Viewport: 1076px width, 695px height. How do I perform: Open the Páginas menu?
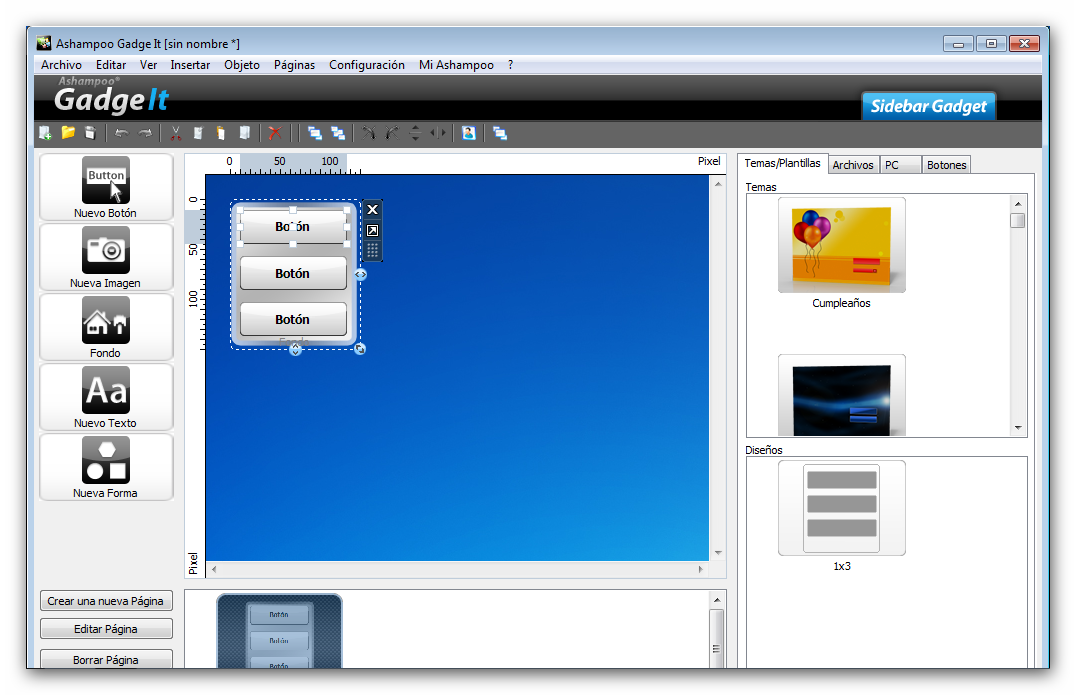(294, 64)
